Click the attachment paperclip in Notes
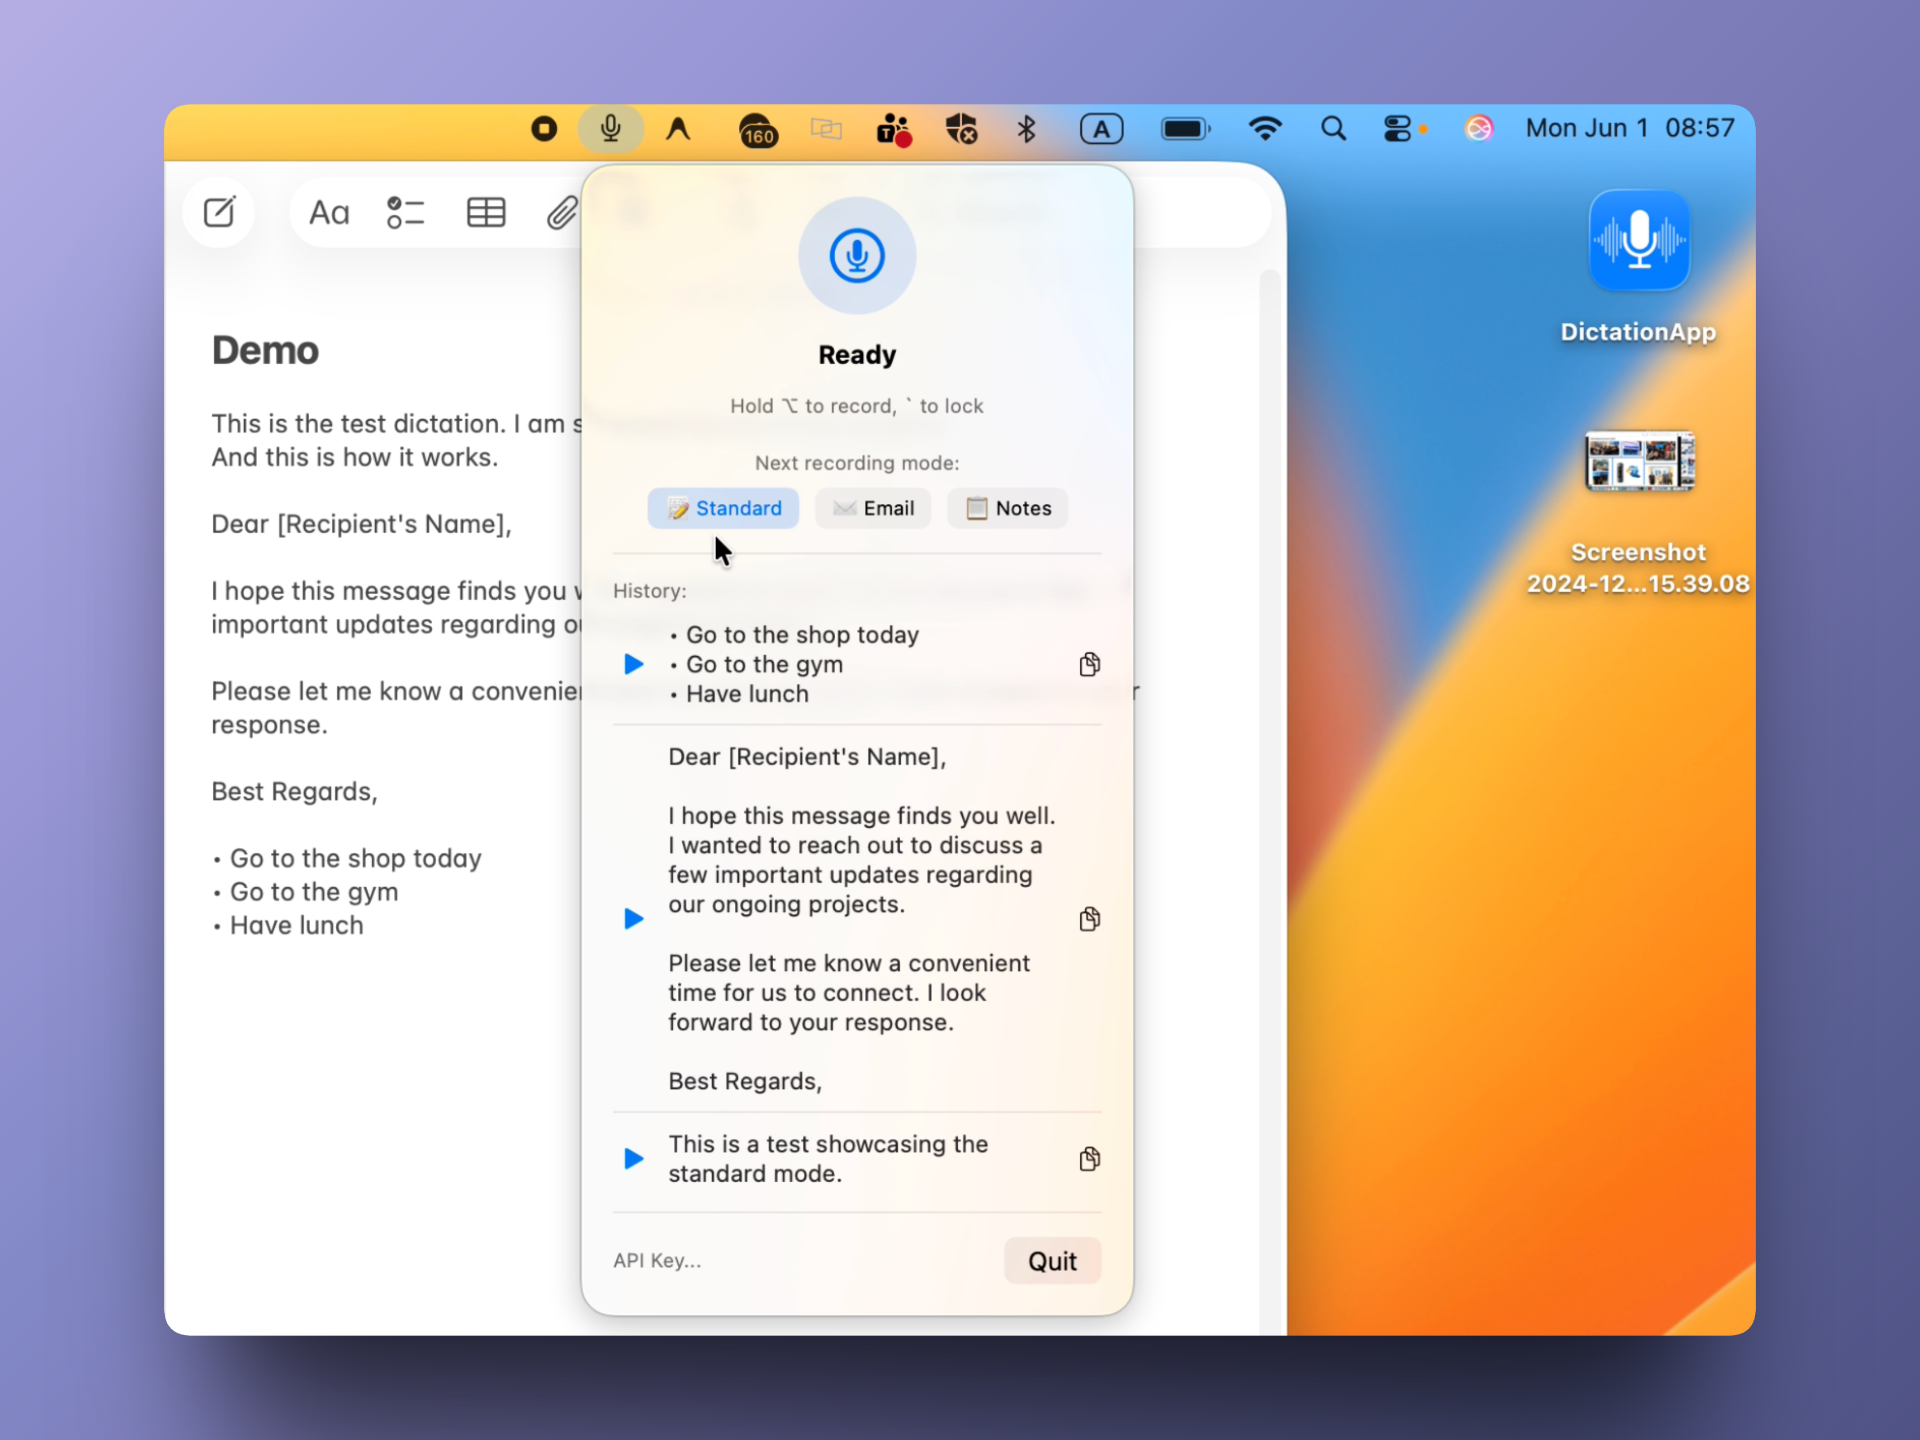The height and width of the screenshot is (1440, 1920). coord(562,212)
